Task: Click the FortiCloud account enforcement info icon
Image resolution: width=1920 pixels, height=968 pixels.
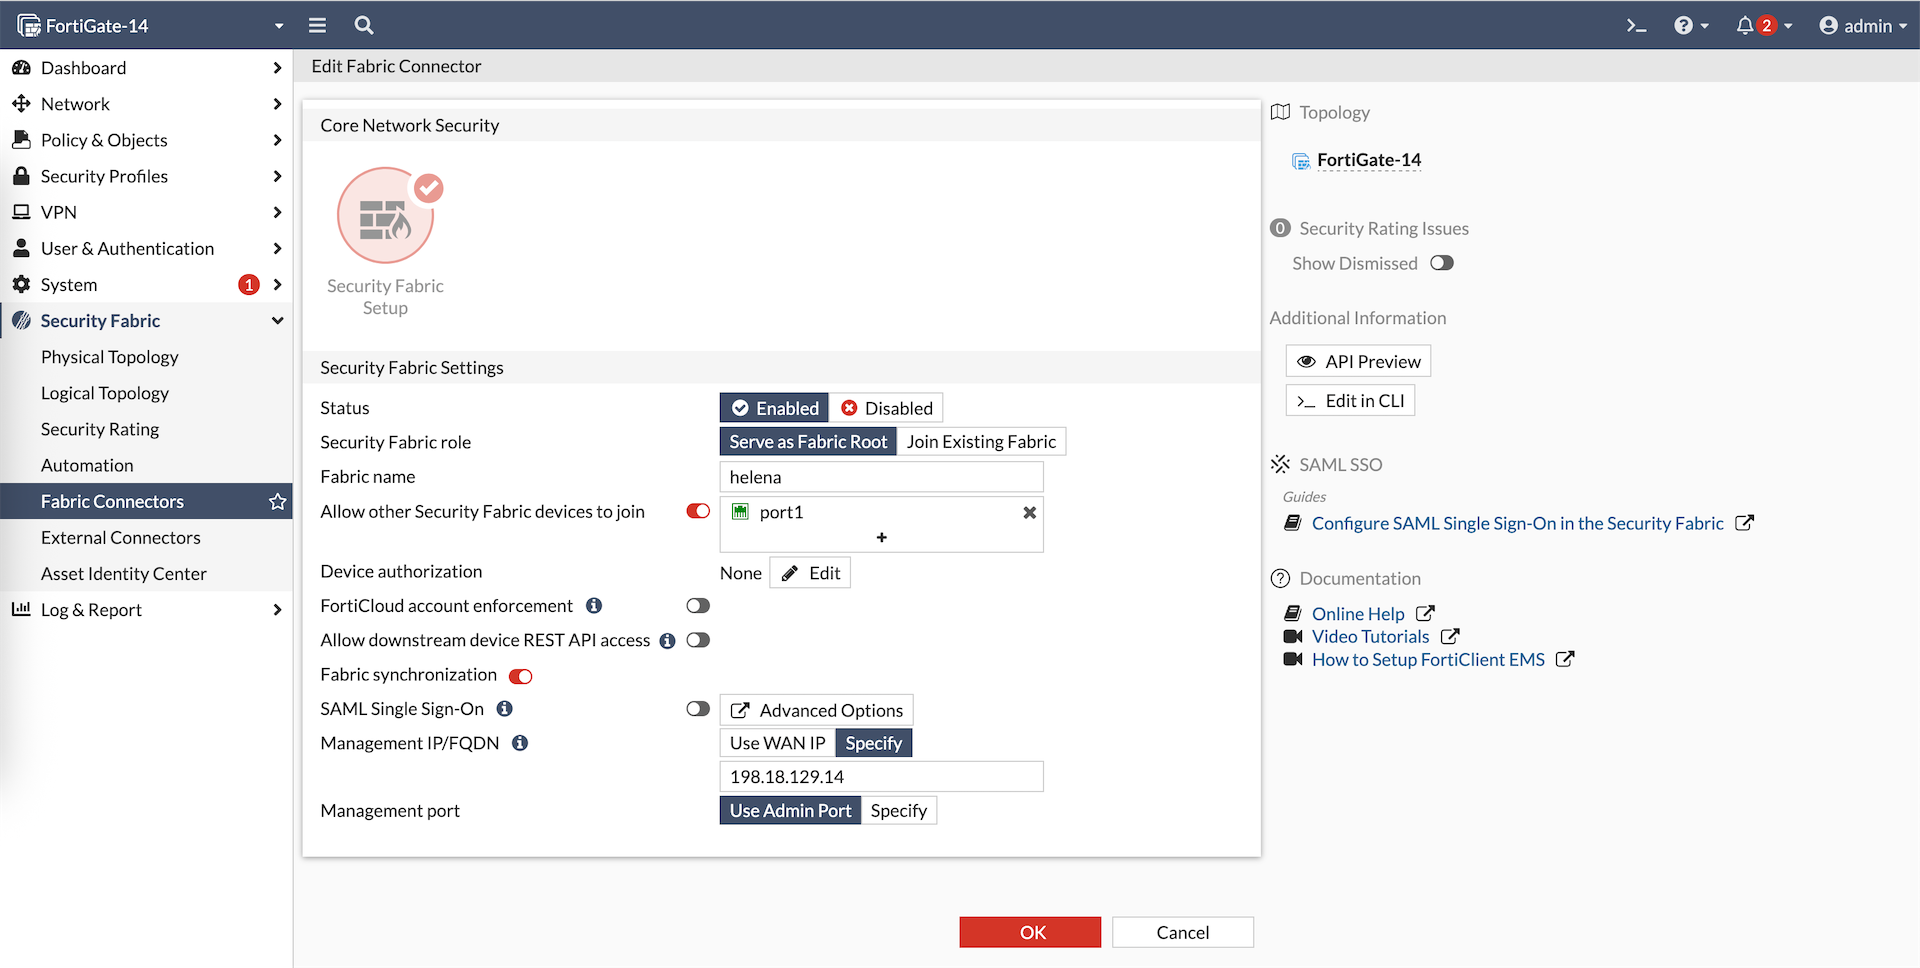Action: pos(594,606)
